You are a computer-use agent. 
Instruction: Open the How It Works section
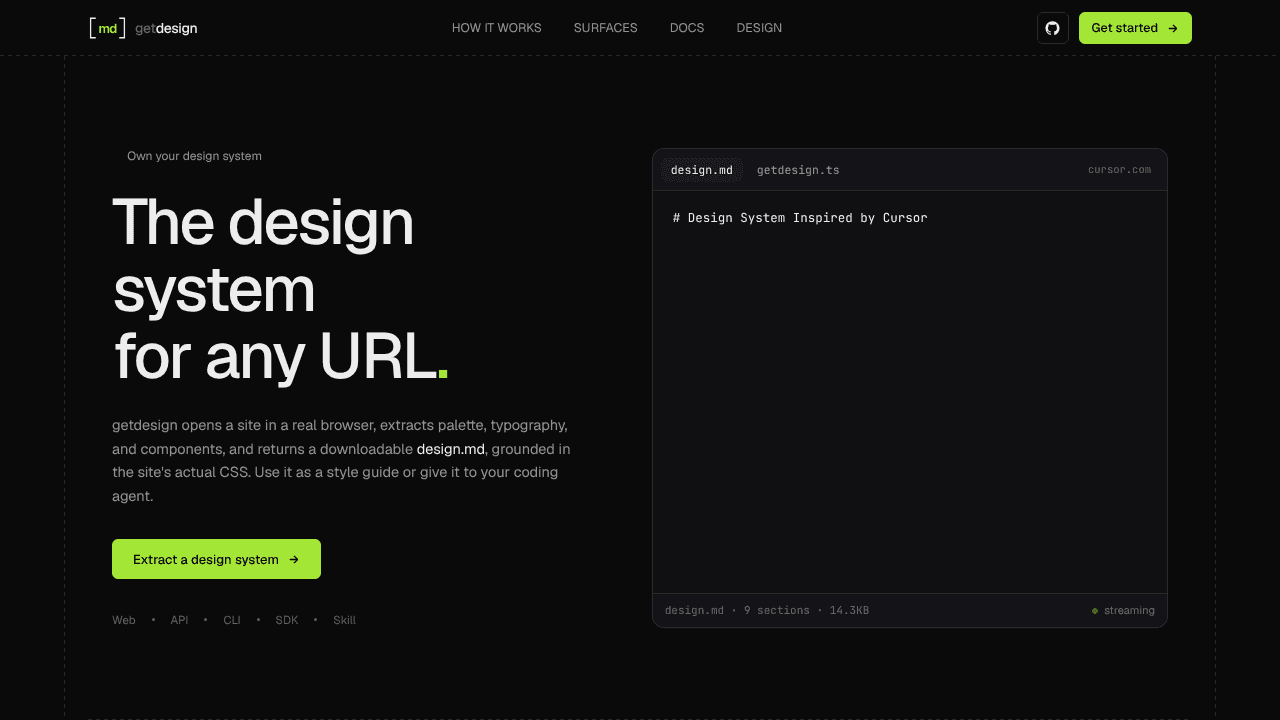pyautogui.click(x=497, y=28)
